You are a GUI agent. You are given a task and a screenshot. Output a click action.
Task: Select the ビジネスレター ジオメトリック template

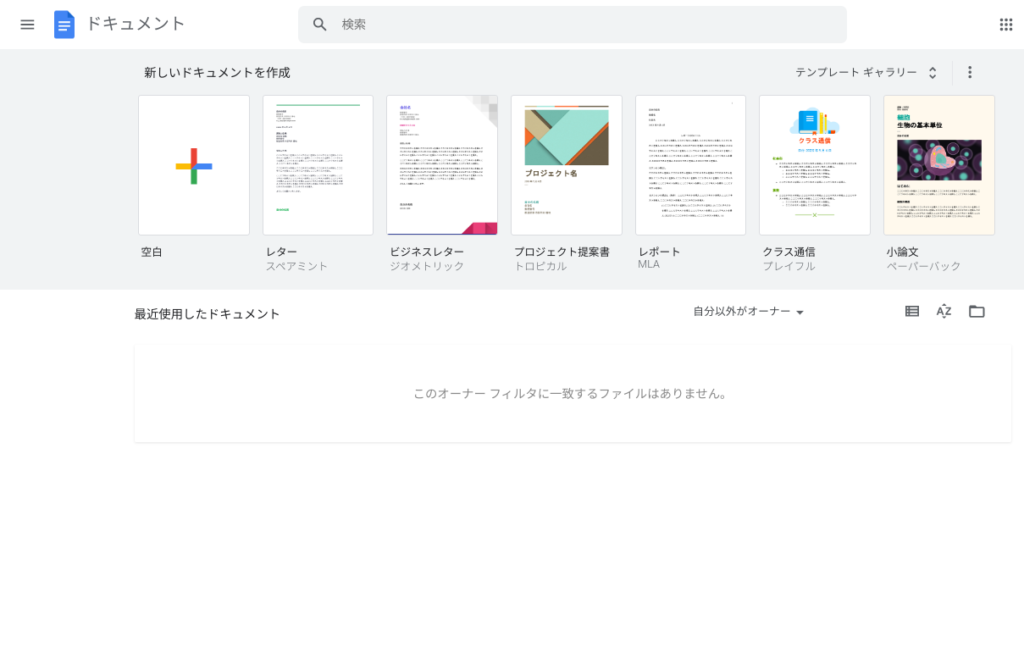[442, 165]
